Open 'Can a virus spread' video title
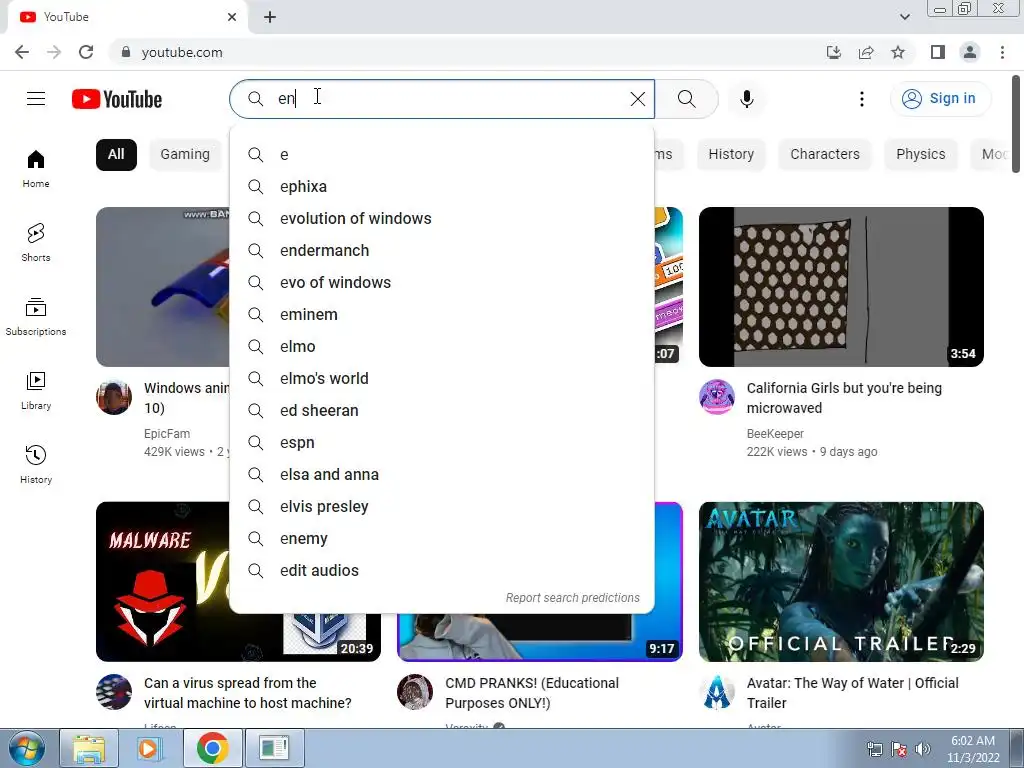Screen dimensions: 1024x768 [x=248, y=693]
